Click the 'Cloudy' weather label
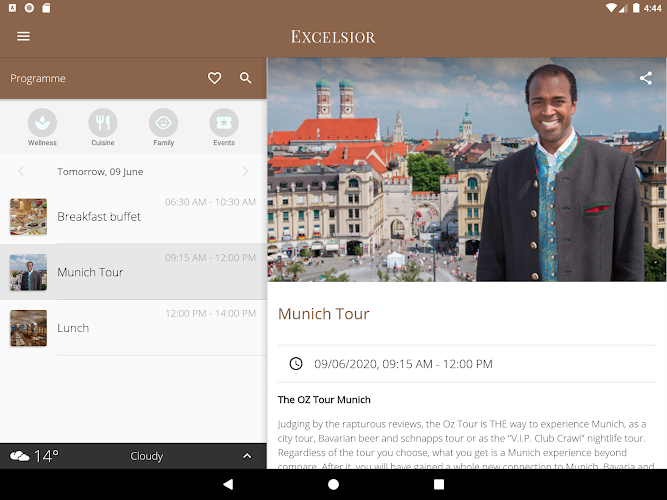 [x=147, y=456]
